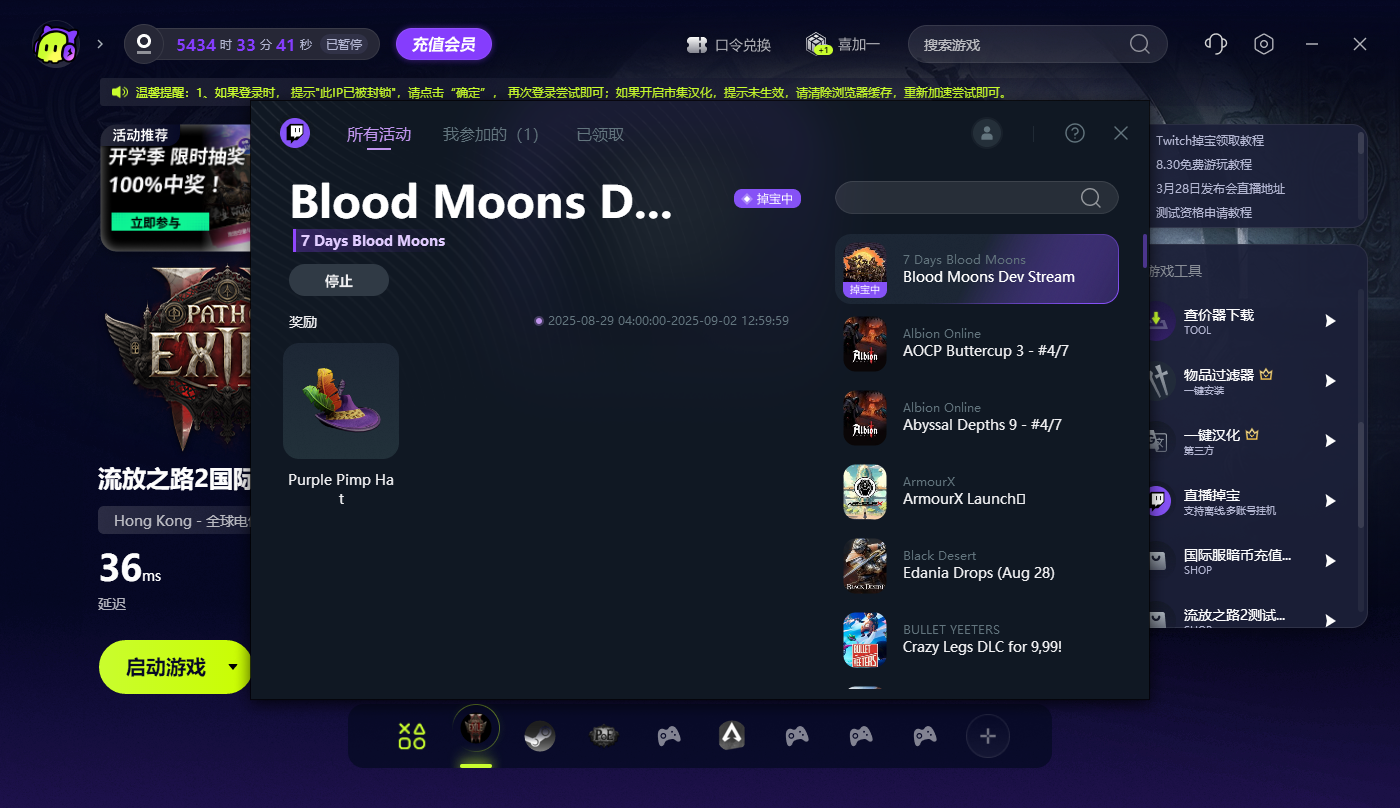1400x808 pixels.
Task: Open the hexagon settings icon in the title bar
Action: [1264, 44]
